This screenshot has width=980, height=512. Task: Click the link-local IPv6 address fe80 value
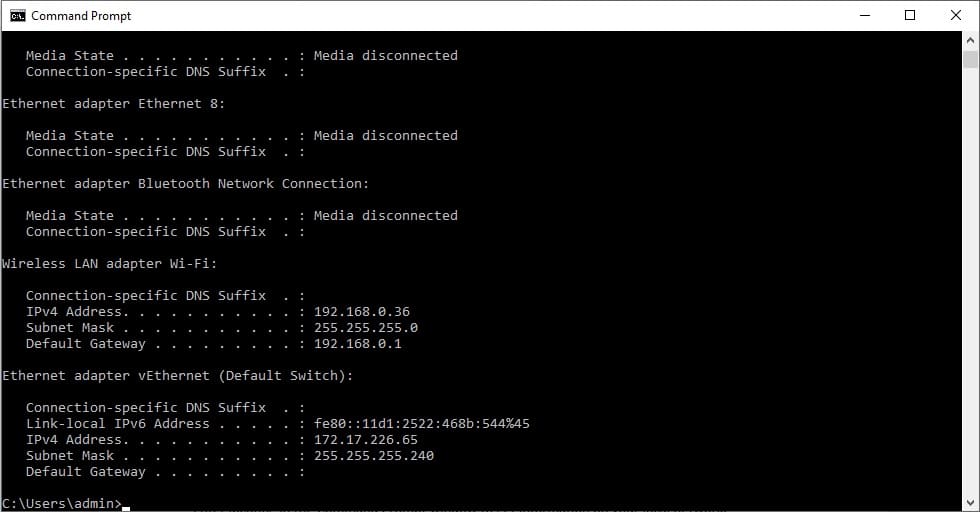click(422, 423)
